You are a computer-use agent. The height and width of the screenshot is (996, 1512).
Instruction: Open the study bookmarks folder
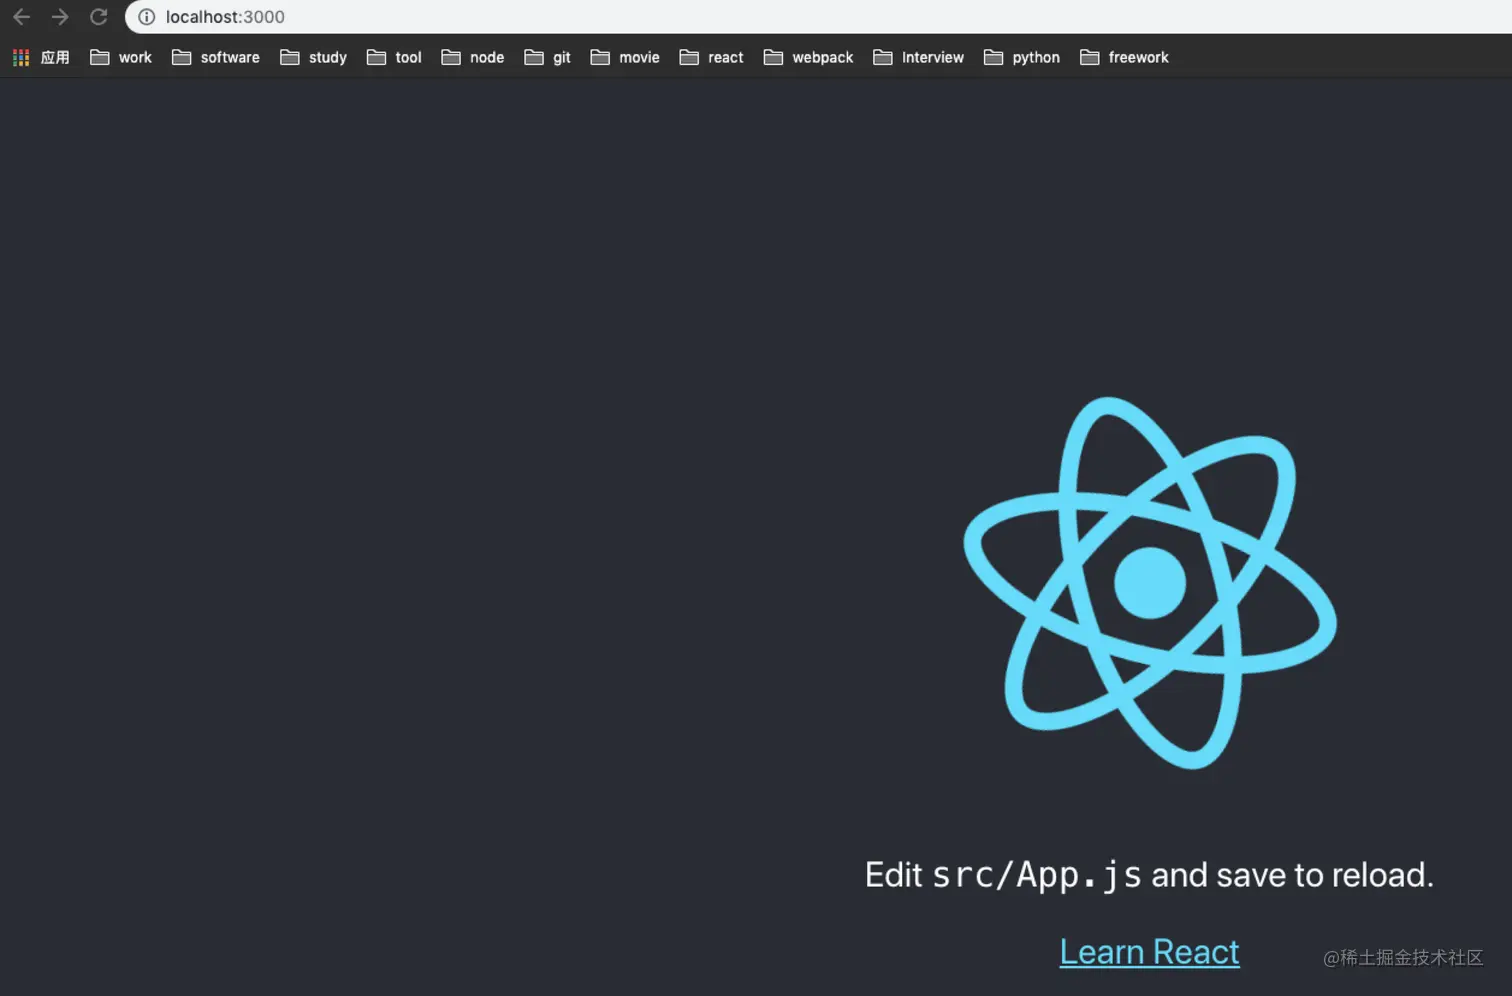(313, 58)
